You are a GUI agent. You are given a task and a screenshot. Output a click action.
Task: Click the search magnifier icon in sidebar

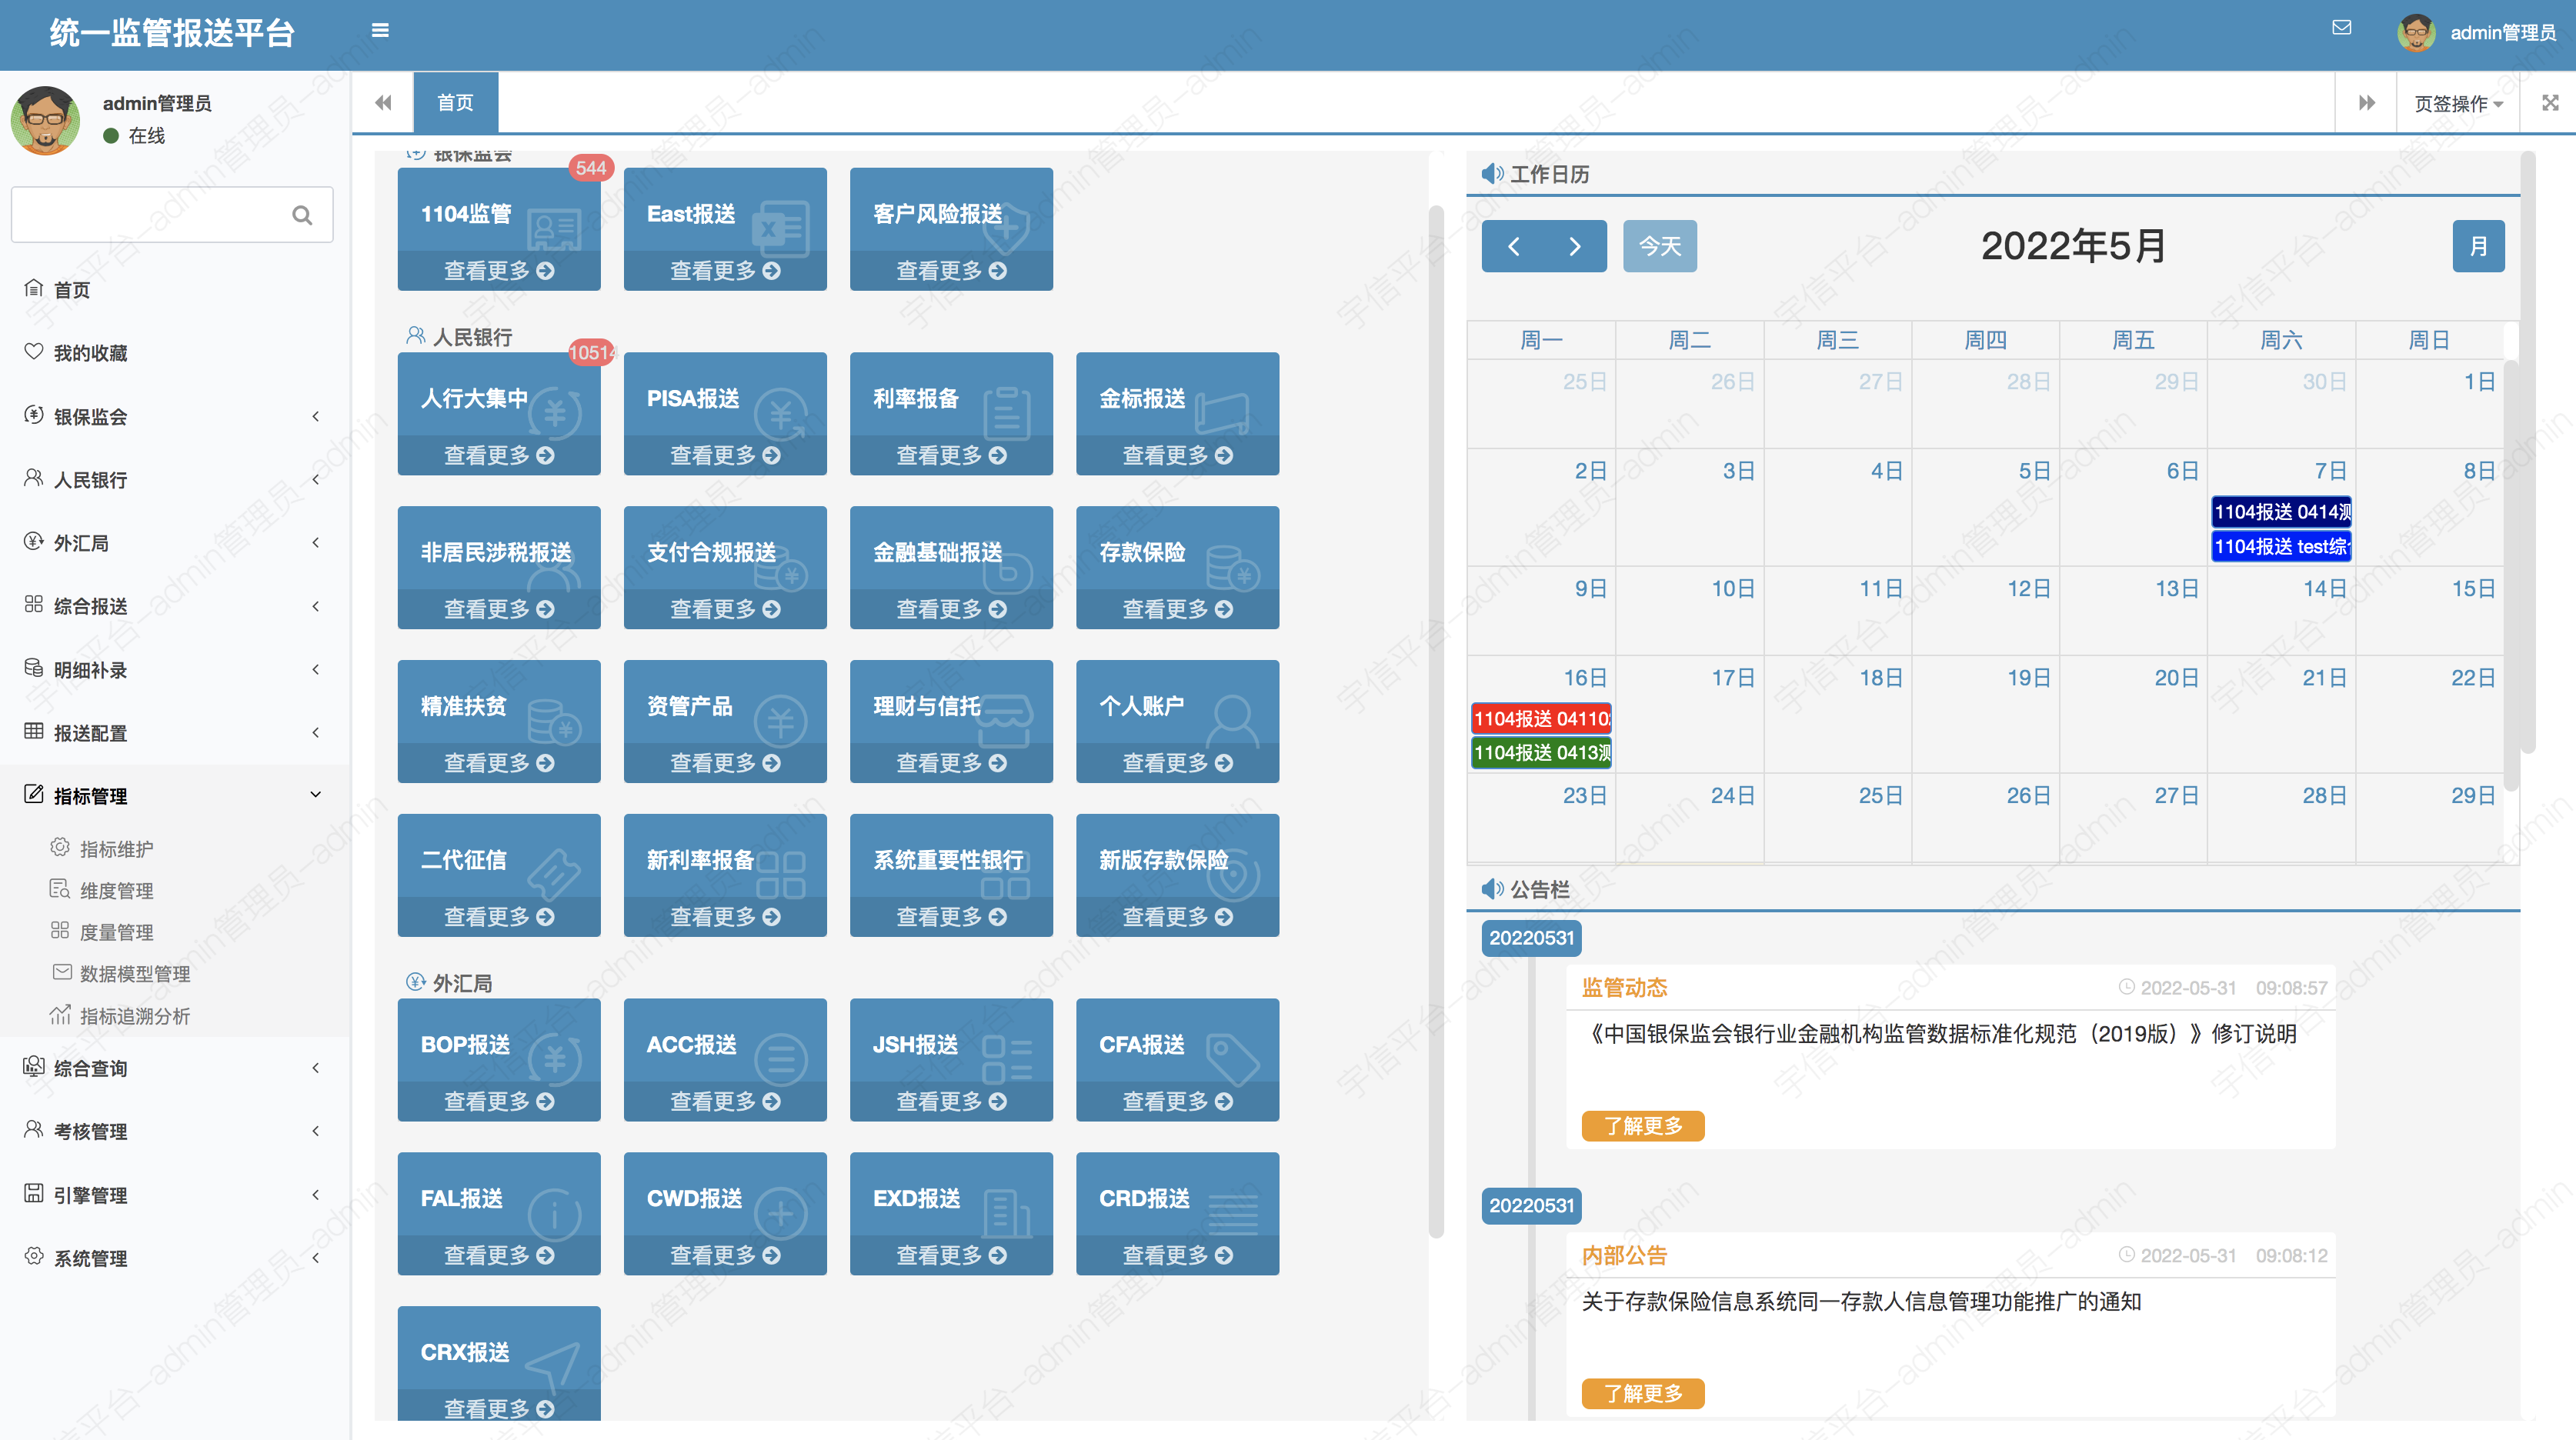pos(301,215)
